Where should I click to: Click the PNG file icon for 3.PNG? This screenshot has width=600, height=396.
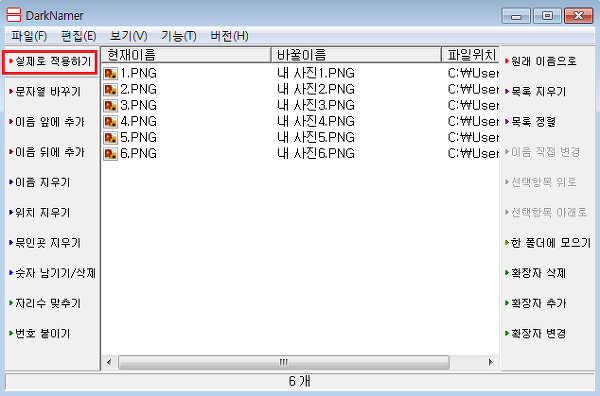pyautogui.click(x=111, y=105)
